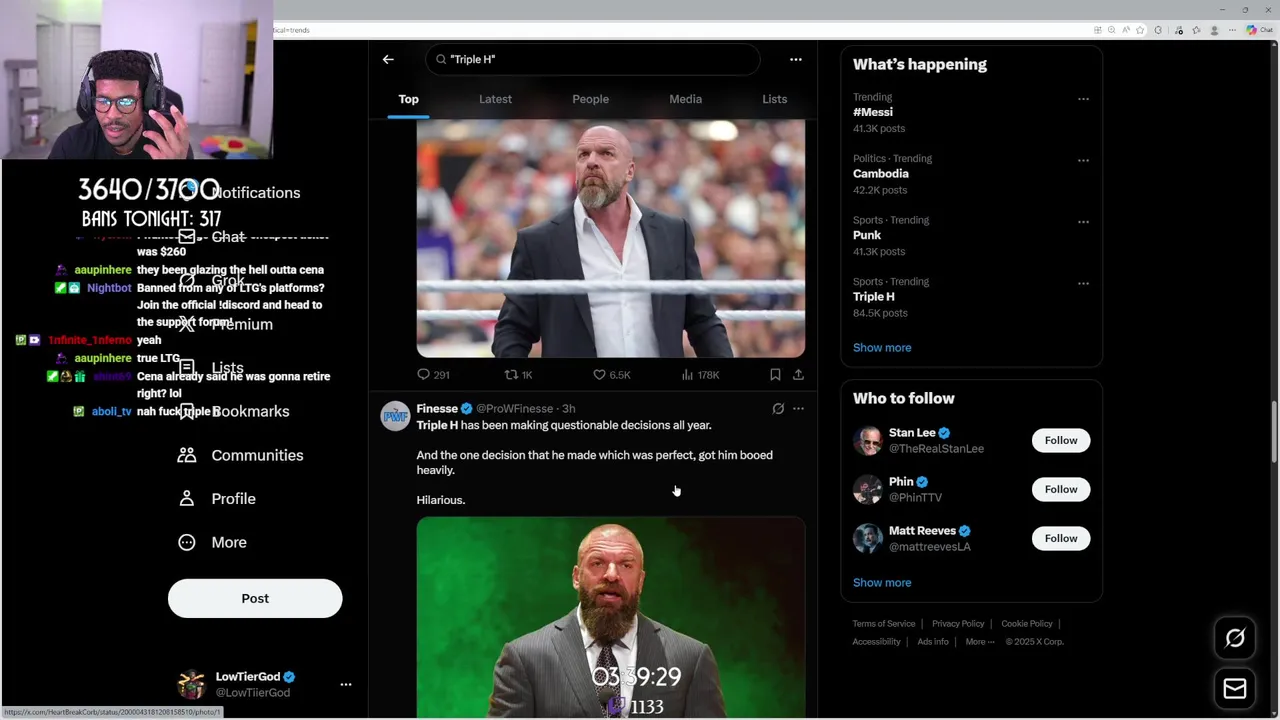Follow Matt Reeves
The image size is (1280, 720).
pos(1061,538)
